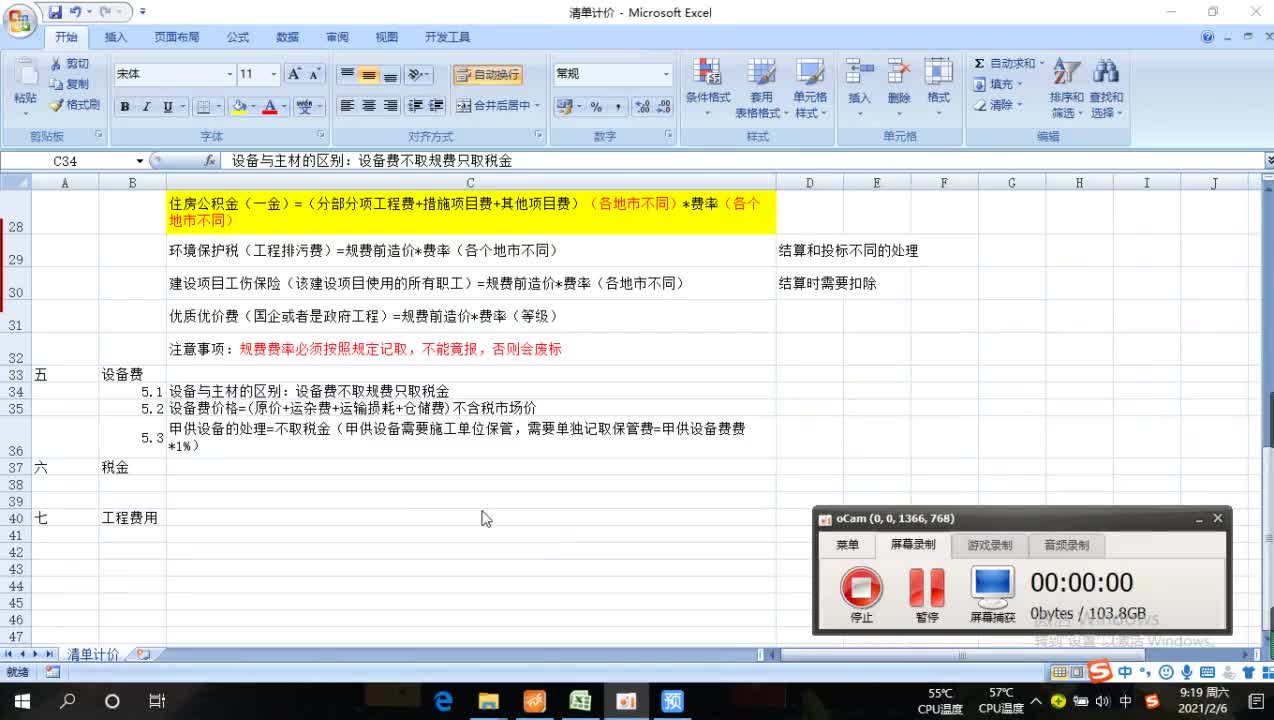The image size is (1274, 720).
Task: Open Sort and Filter (排序和筛选)
Action: coord(1066,88)
